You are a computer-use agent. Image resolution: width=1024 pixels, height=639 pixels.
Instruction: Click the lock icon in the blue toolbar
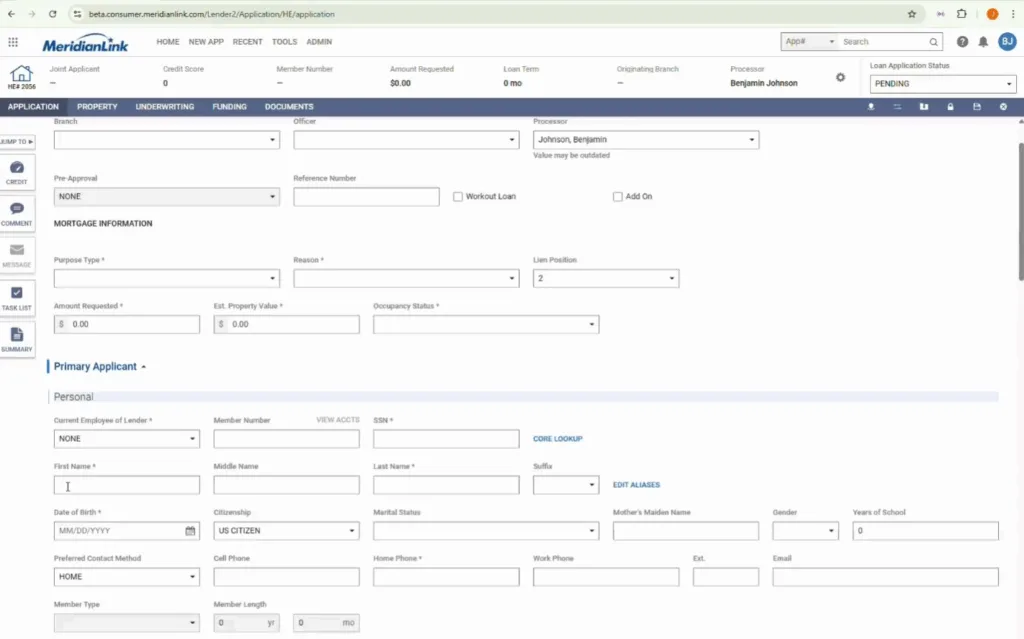coord(950,107)
